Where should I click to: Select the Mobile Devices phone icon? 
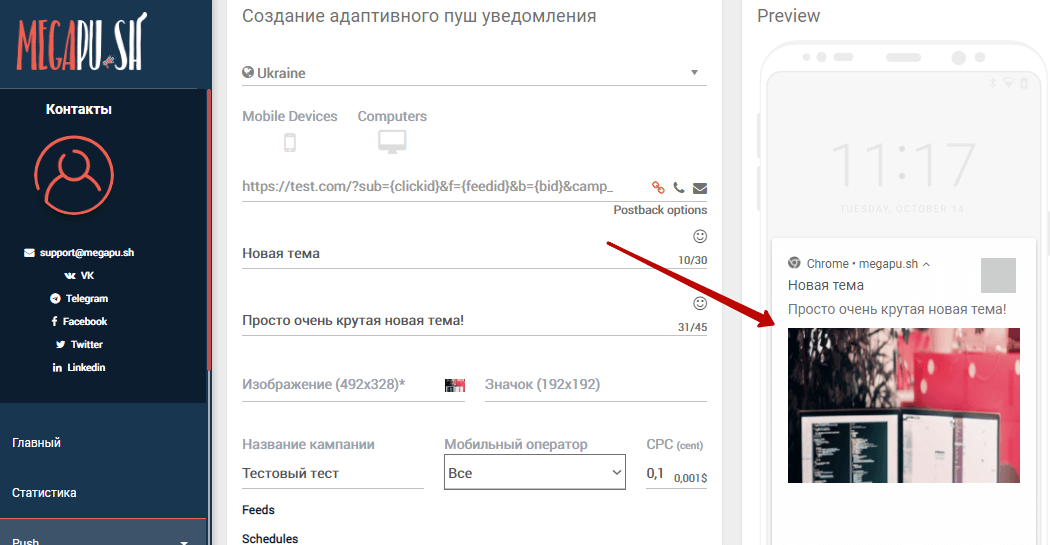pyautogui.click(x=290, y=143)
